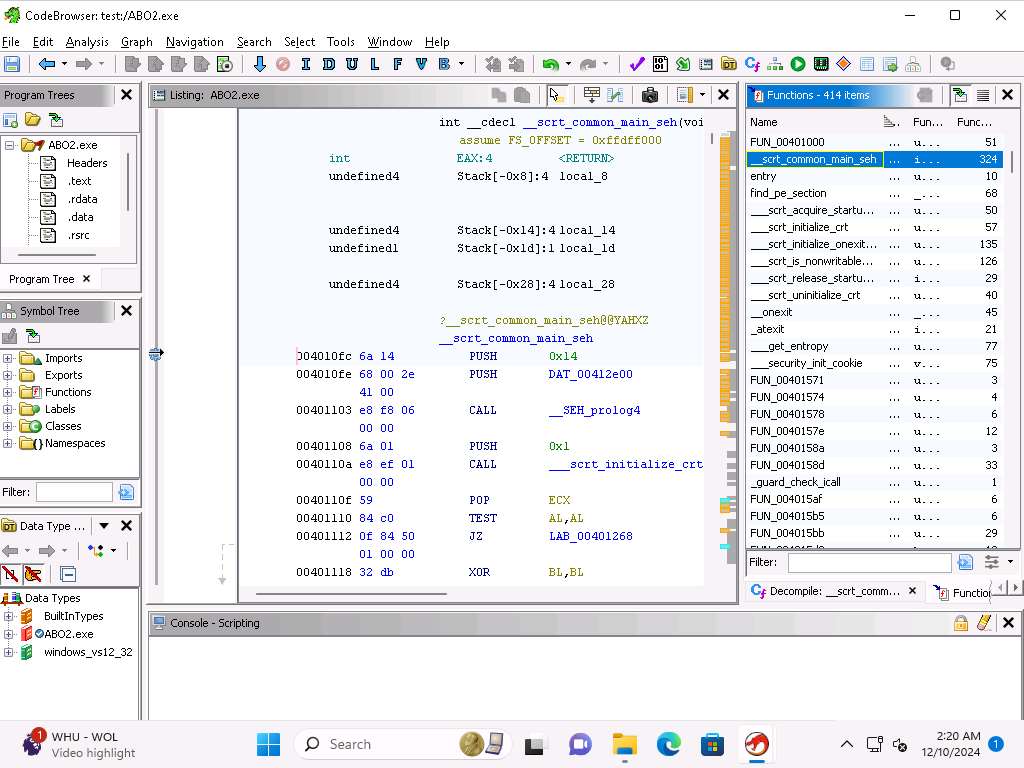Screen dimensions: 1024x768
Task: Click the Functions table filter text field
Action: (868, 563)
